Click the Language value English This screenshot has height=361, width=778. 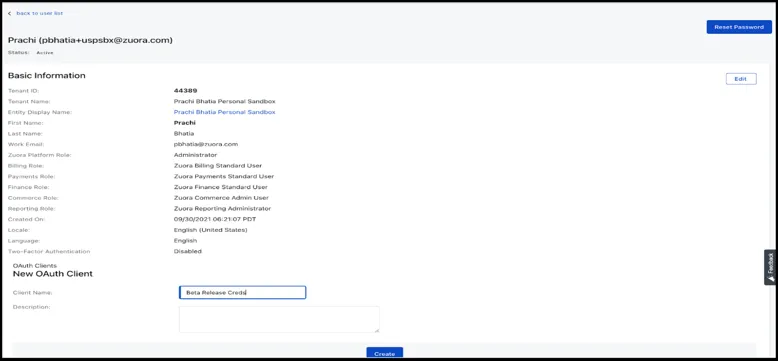[185, 241]
